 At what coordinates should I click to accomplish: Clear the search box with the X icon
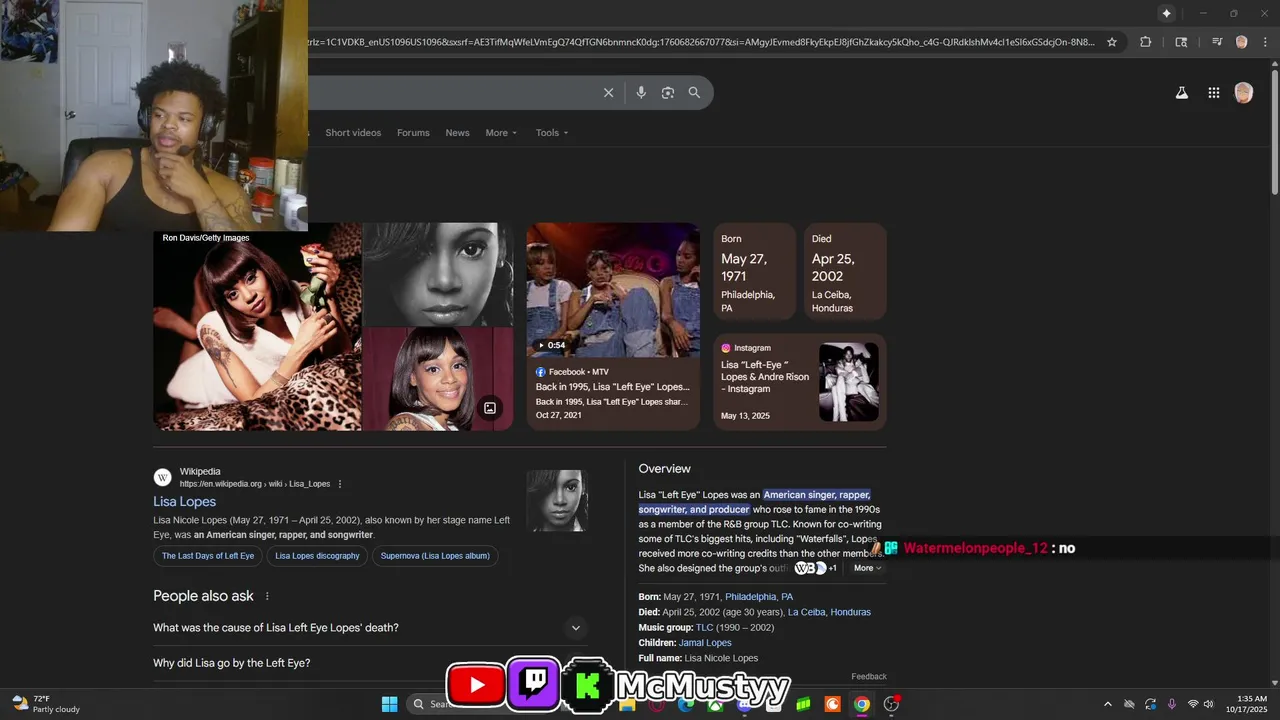608,93
